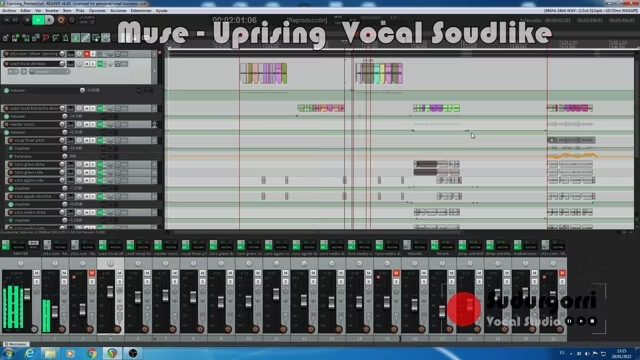Screen dimensions: 640x360
Task: Open FX of Lead vocal Estribillo track
Action: tap(100, 108)
